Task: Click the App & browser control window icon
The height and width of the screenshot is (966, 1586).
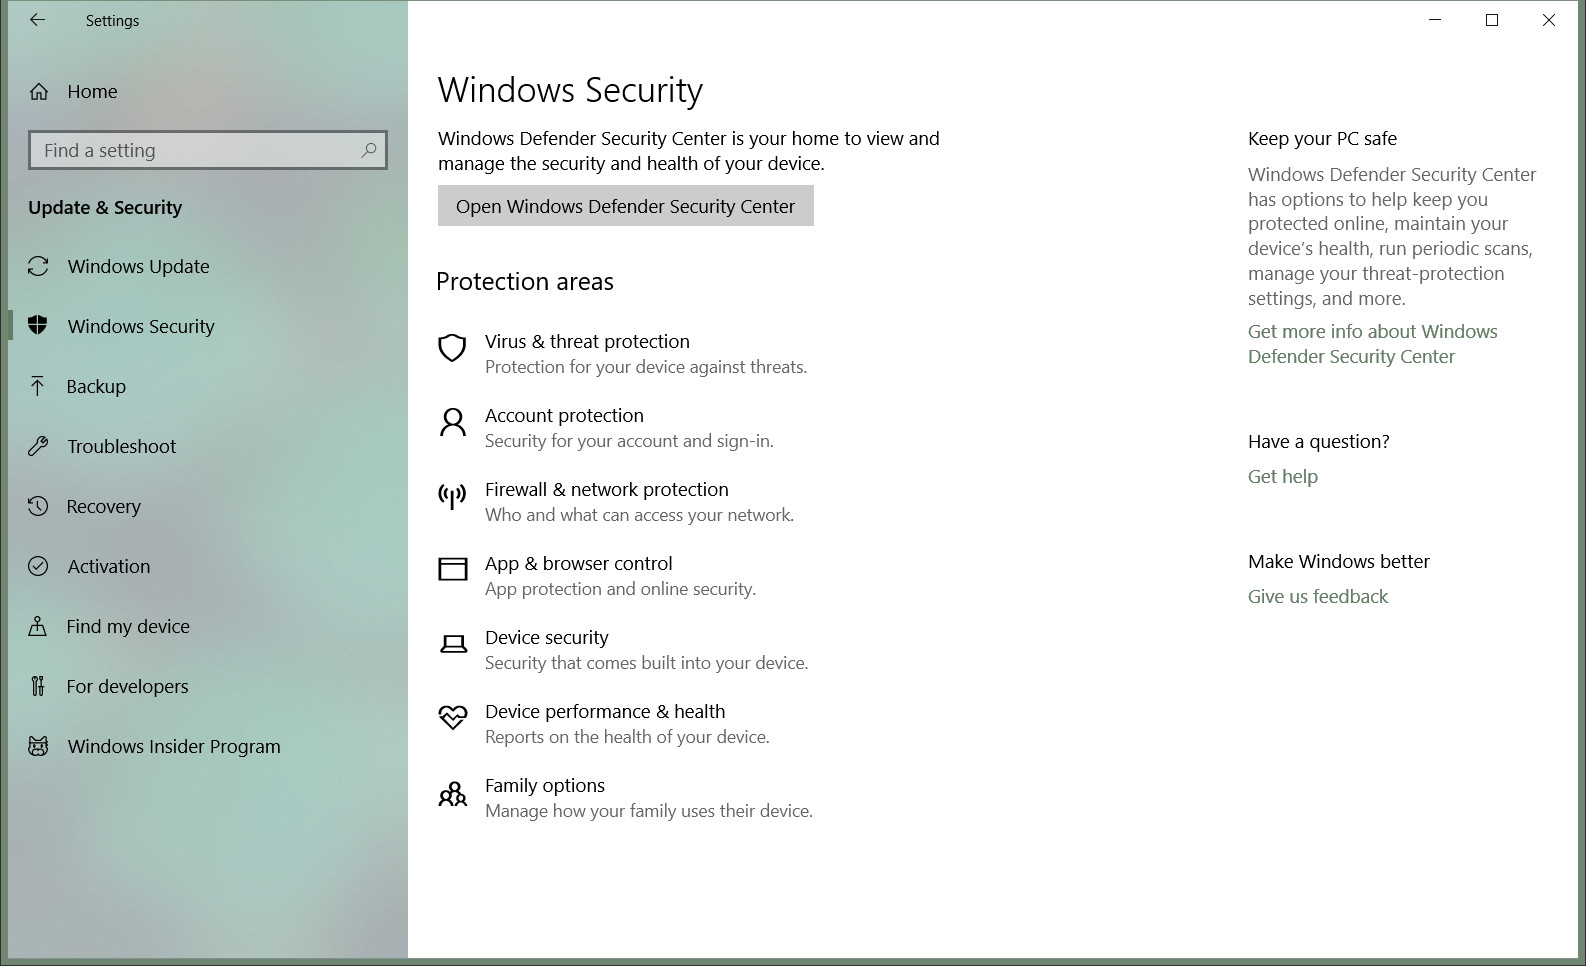Action: point(453,569)
